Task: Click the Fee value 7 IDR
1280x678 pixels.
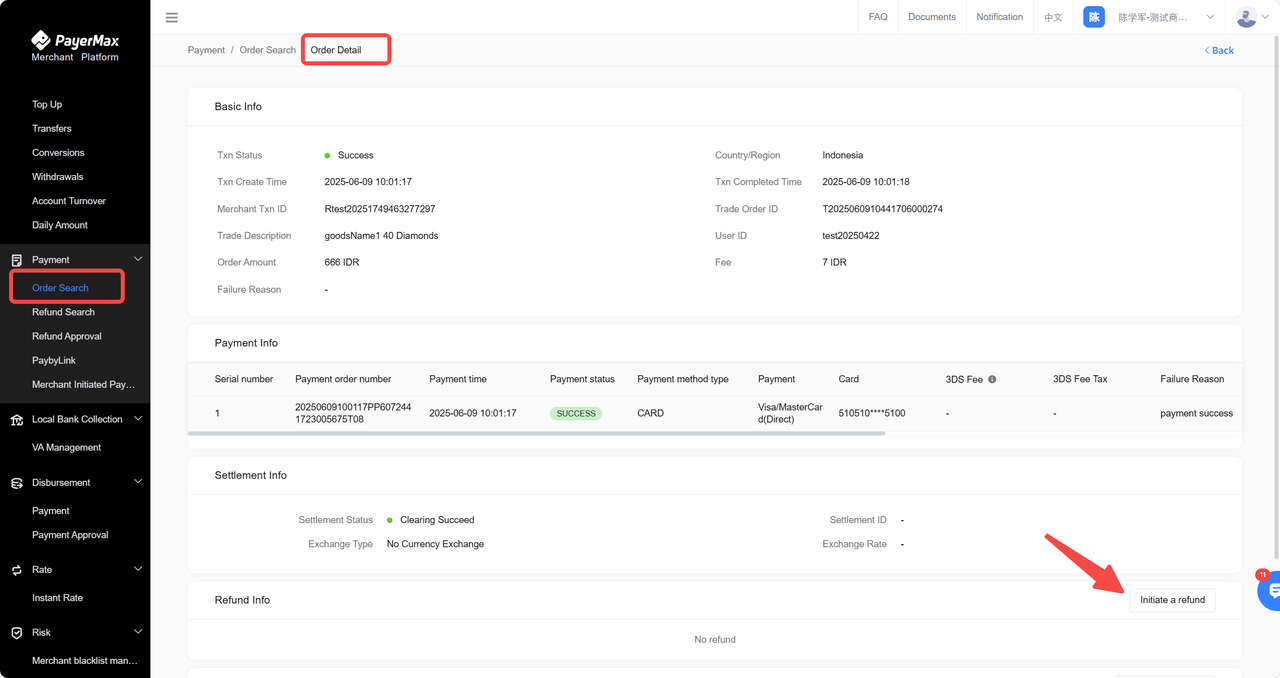Action: click(834, 262)
